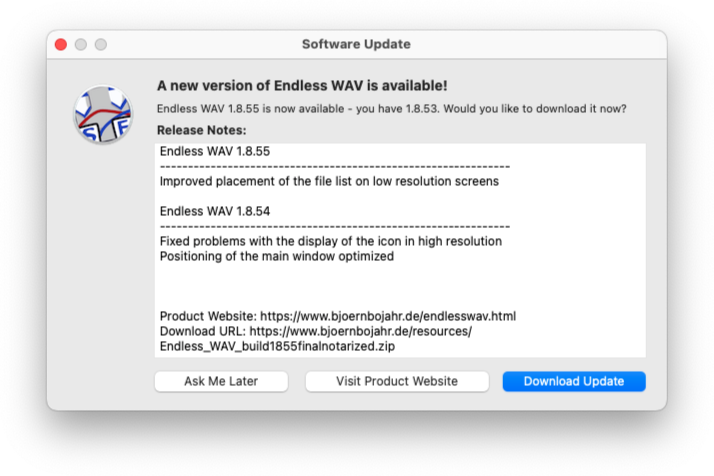The width and height of the screenshot is (714, 476).
Task: Click the Endless WAV 1.8.54 heading line
Action: [215, 211]
